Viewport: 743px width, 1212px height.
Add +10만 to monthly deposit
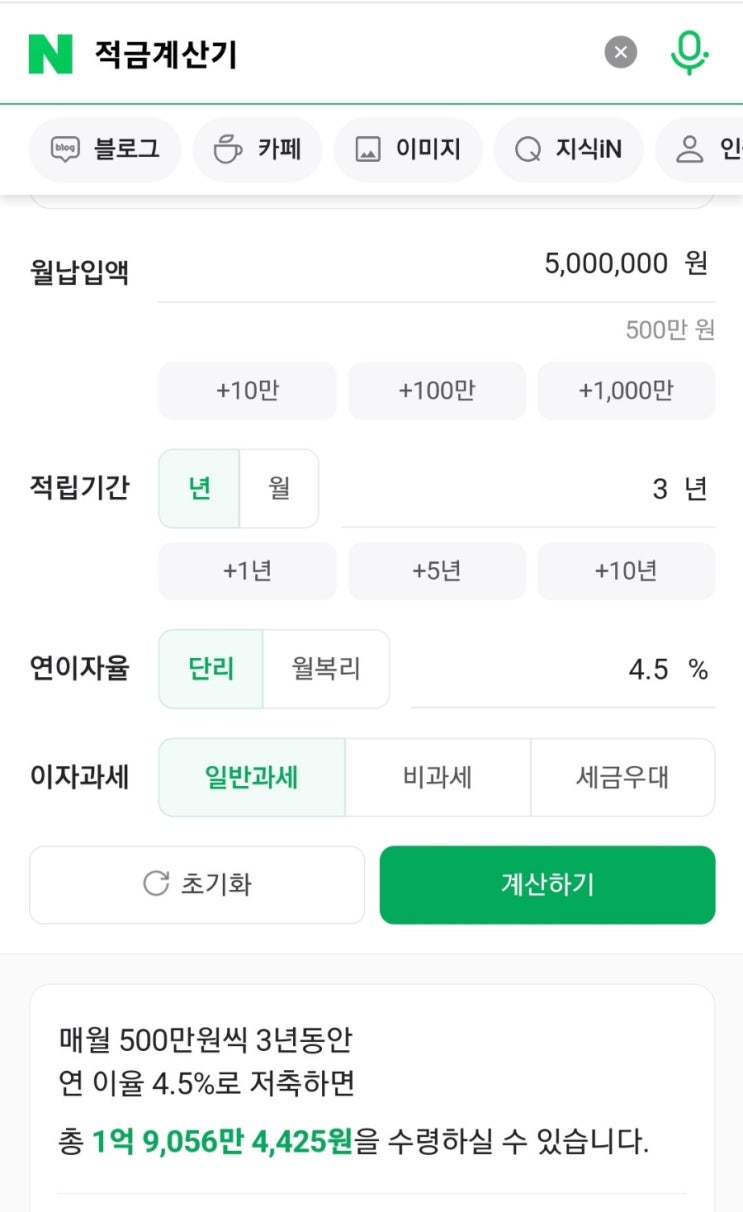tap(247, 391)
